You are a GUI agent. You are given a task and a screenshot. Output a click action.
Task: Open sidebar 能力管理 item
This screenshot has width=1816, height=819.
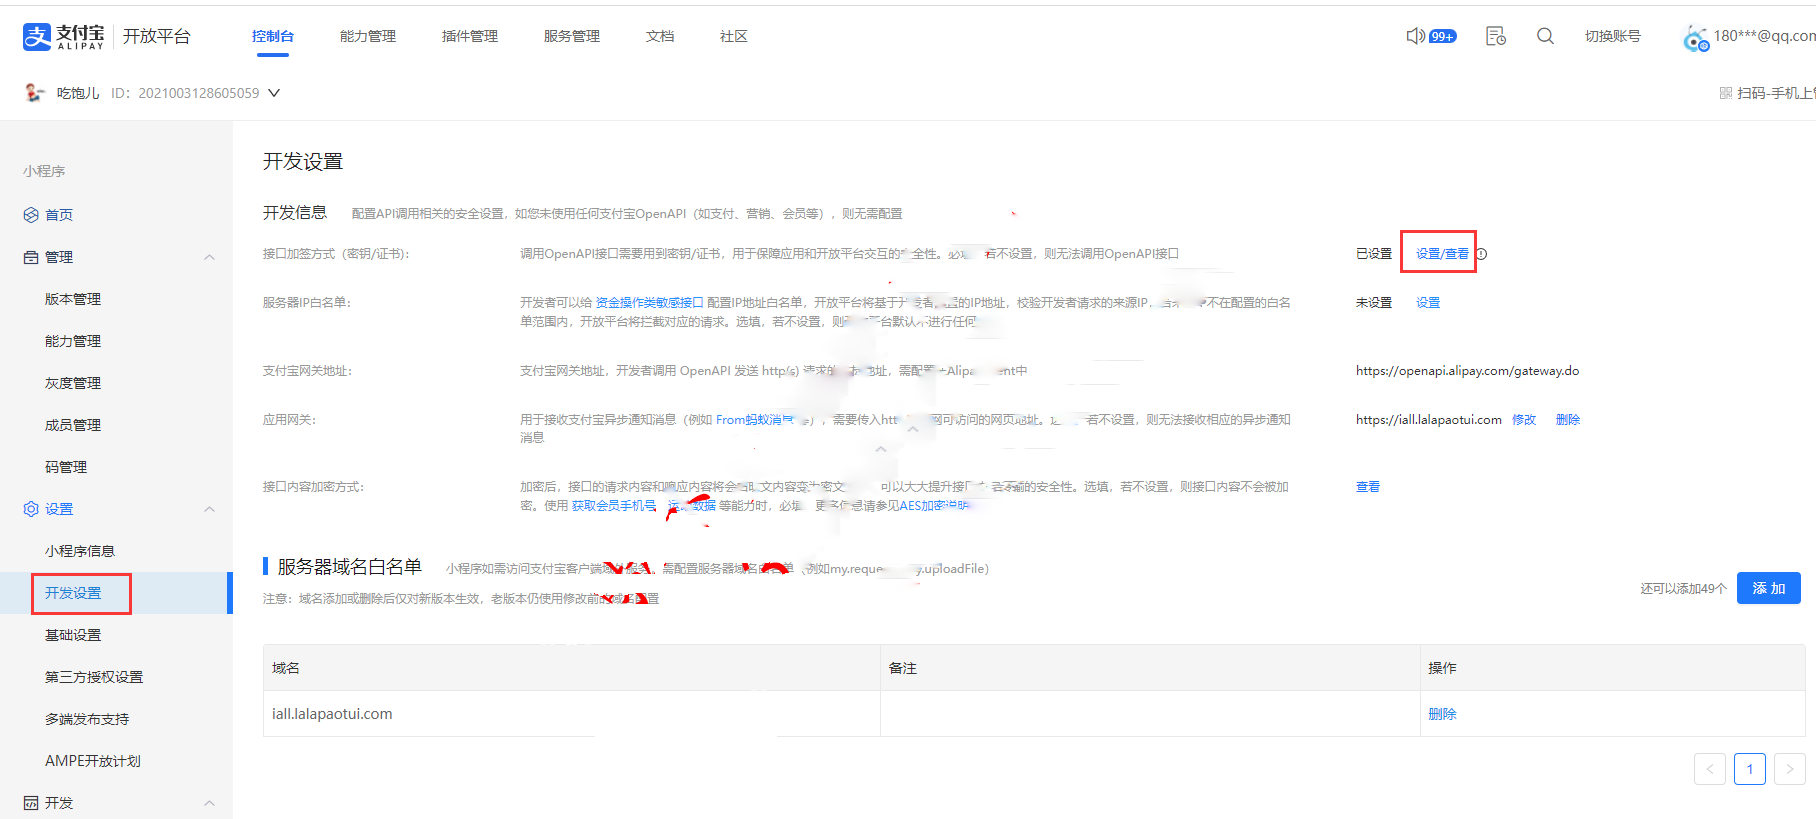click(x=73, y=341)
